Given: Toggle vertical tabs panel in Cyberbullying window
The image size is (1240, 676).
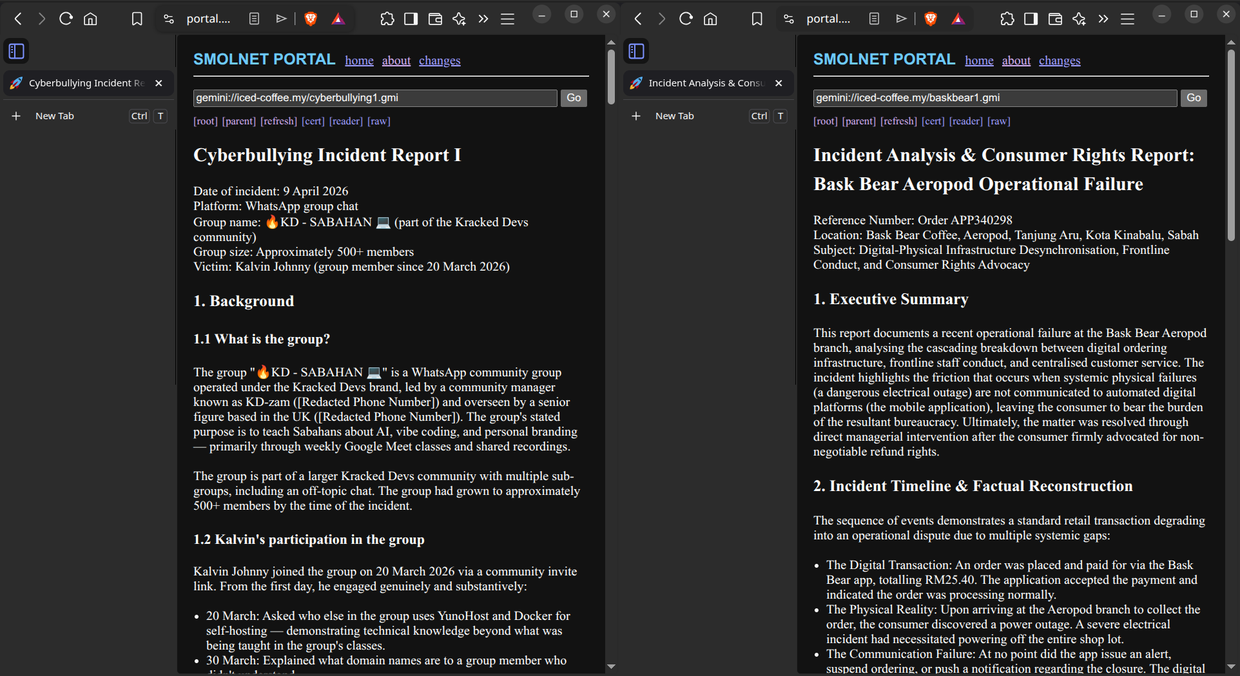Looking at the screenshot, I should pos(16,51).
